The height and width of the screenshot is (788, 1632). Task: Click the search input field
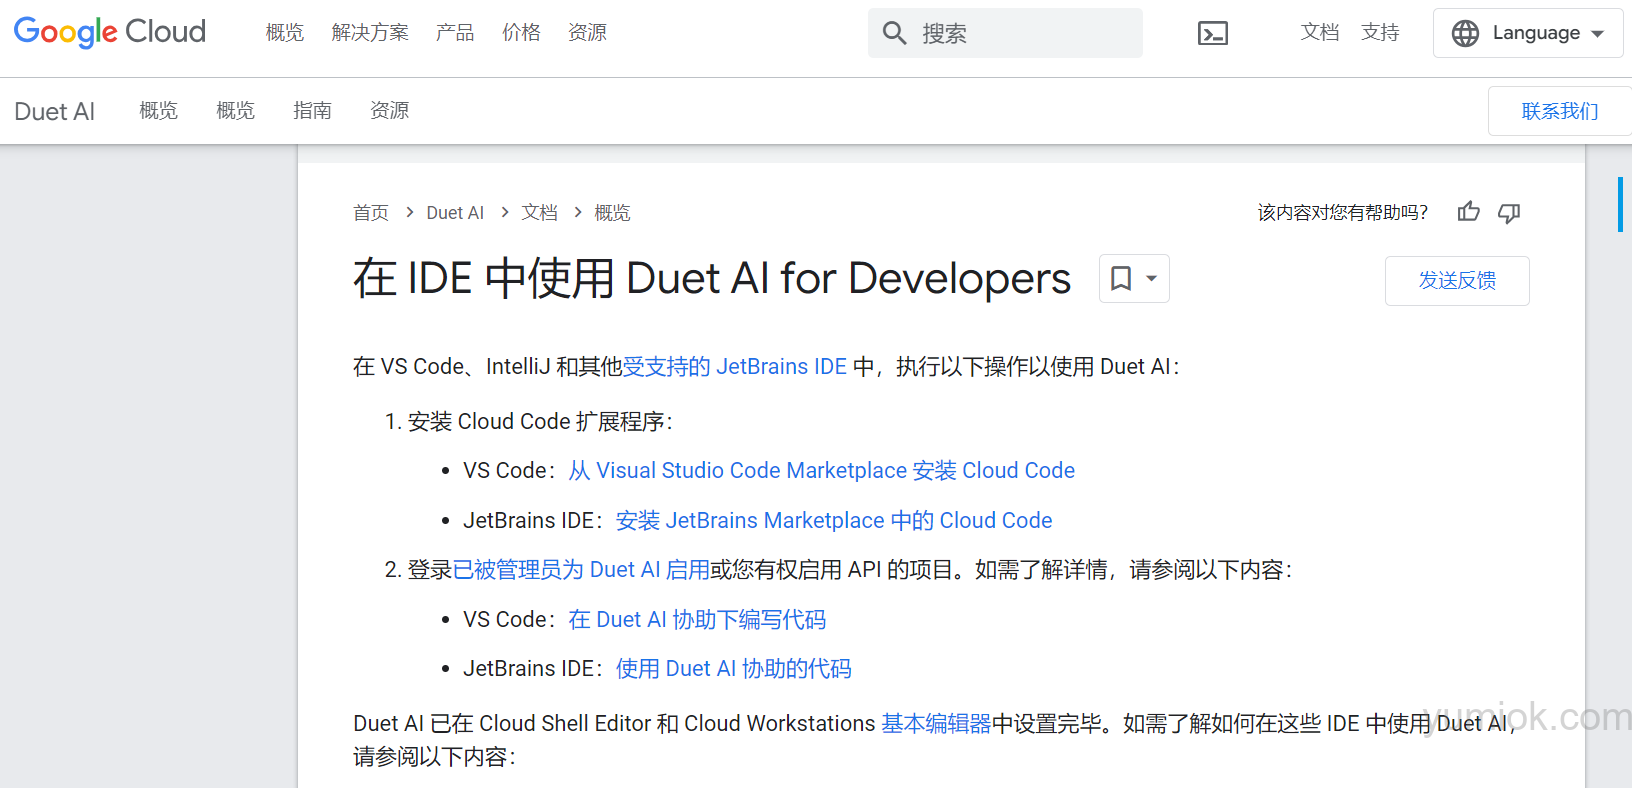pyautogui.click(x=1005, y=33)
